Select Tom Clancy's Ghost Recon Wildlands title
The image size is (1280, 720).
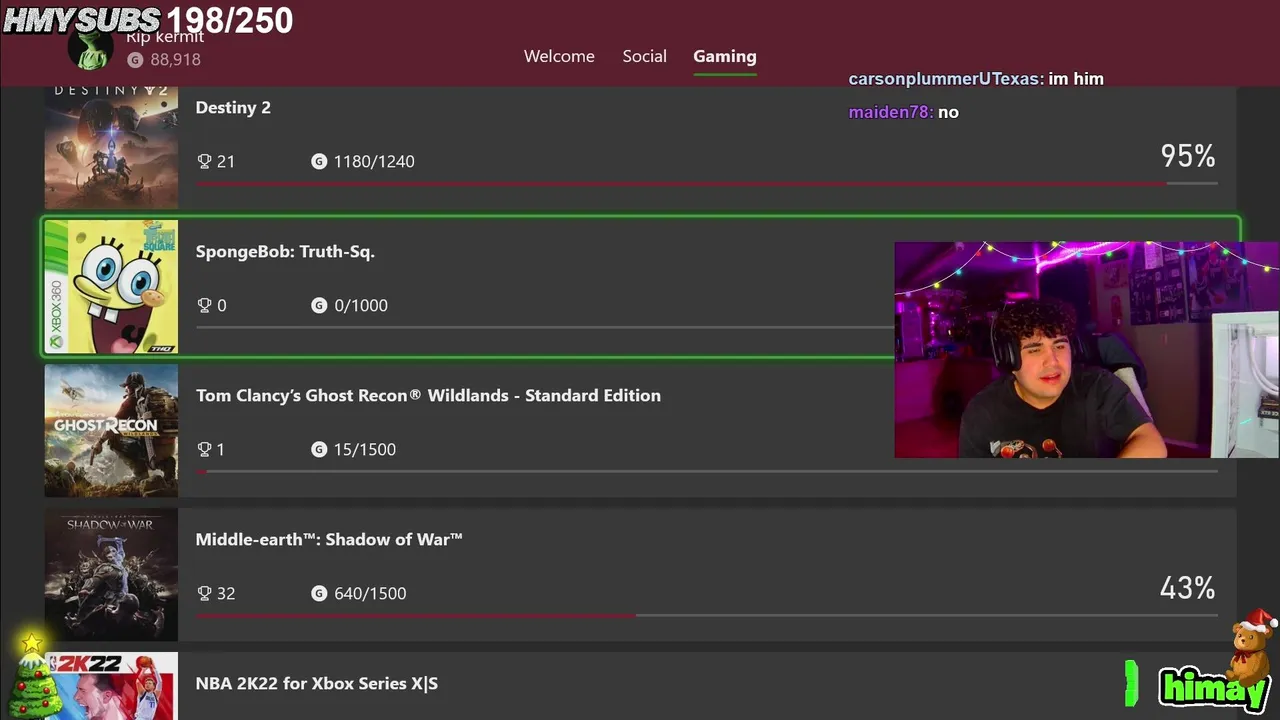coord(428,395)
